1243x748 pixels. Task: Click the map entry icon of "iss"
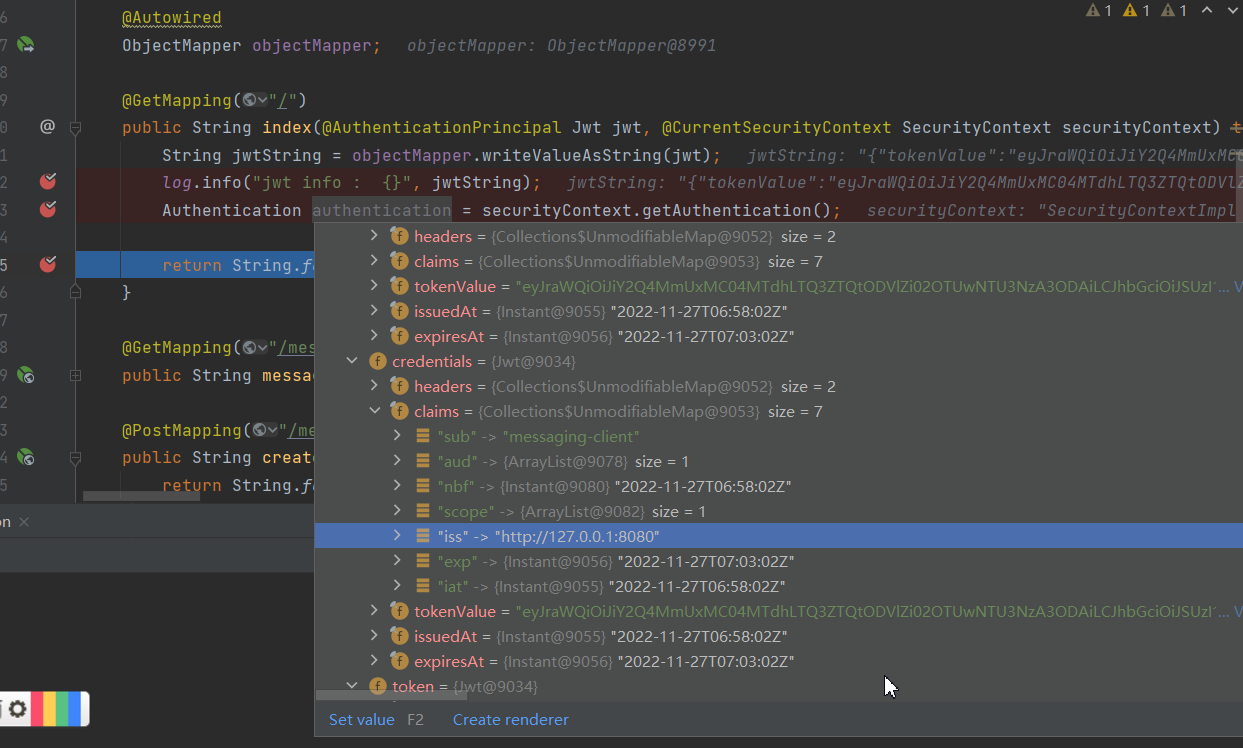tap(424, 536)
